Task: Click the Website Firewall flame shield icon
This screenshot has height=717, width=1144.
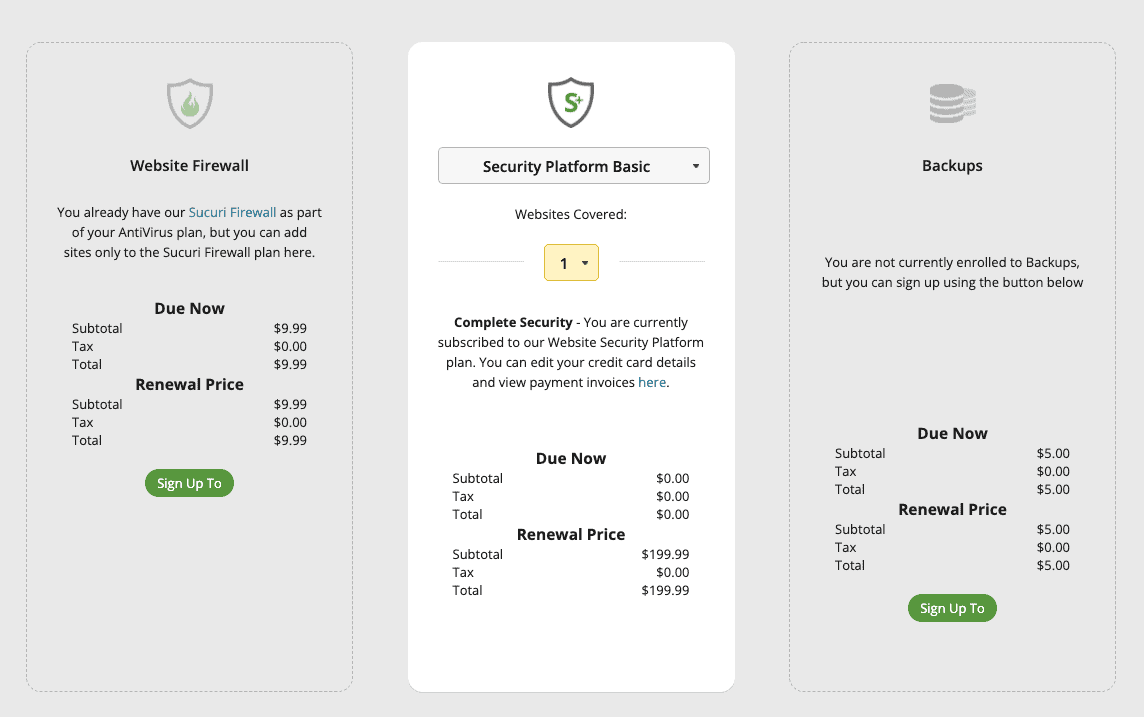Action: [x=190, y=103]
